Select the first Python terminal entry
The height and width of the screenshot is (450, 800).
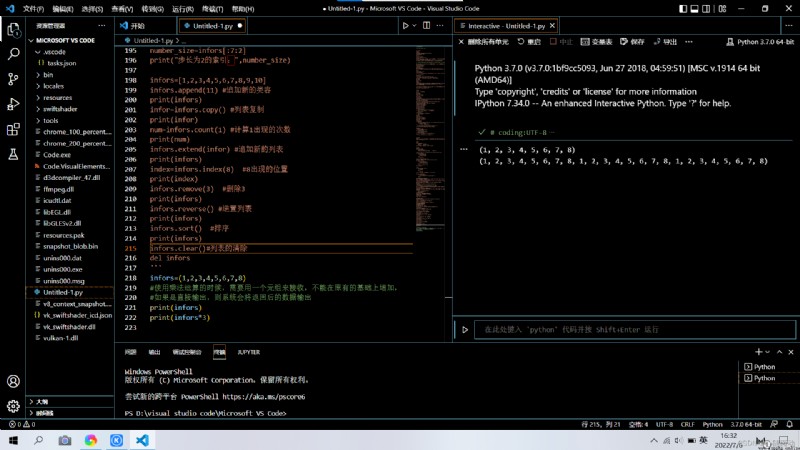click(x=764, y=367)
